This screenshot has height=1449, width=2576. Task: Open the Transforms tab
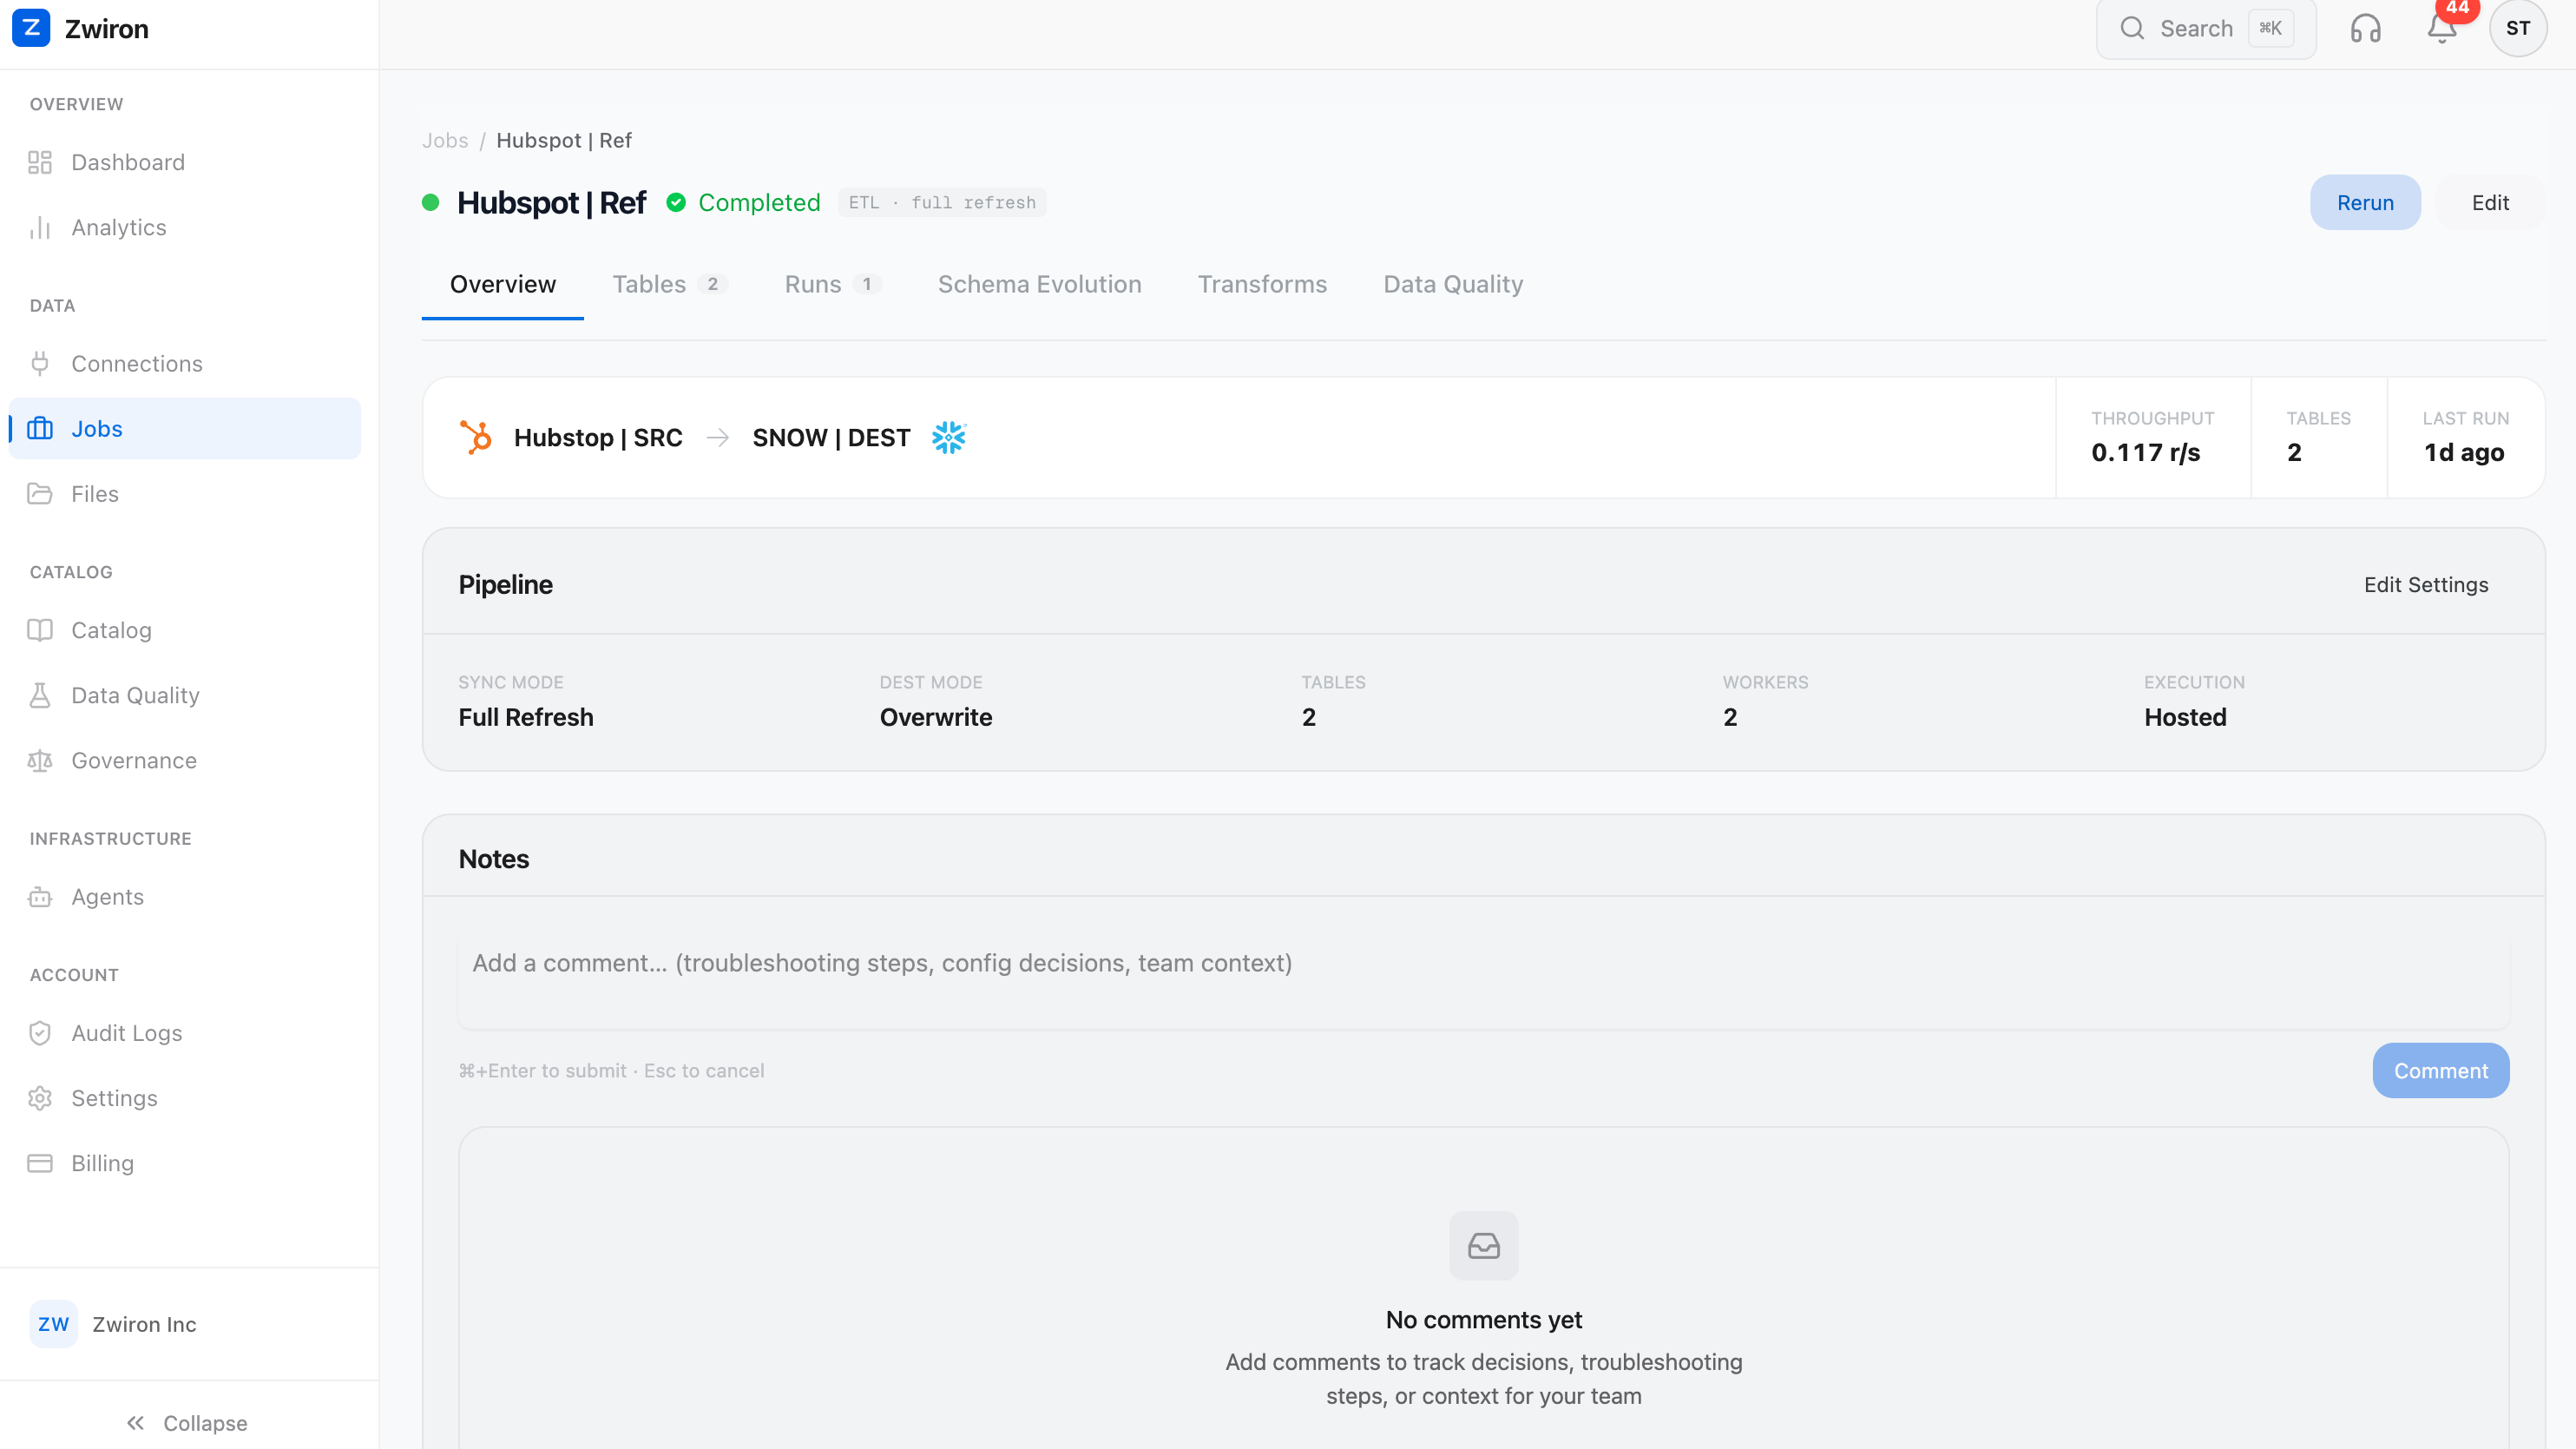coord(1262,284)
